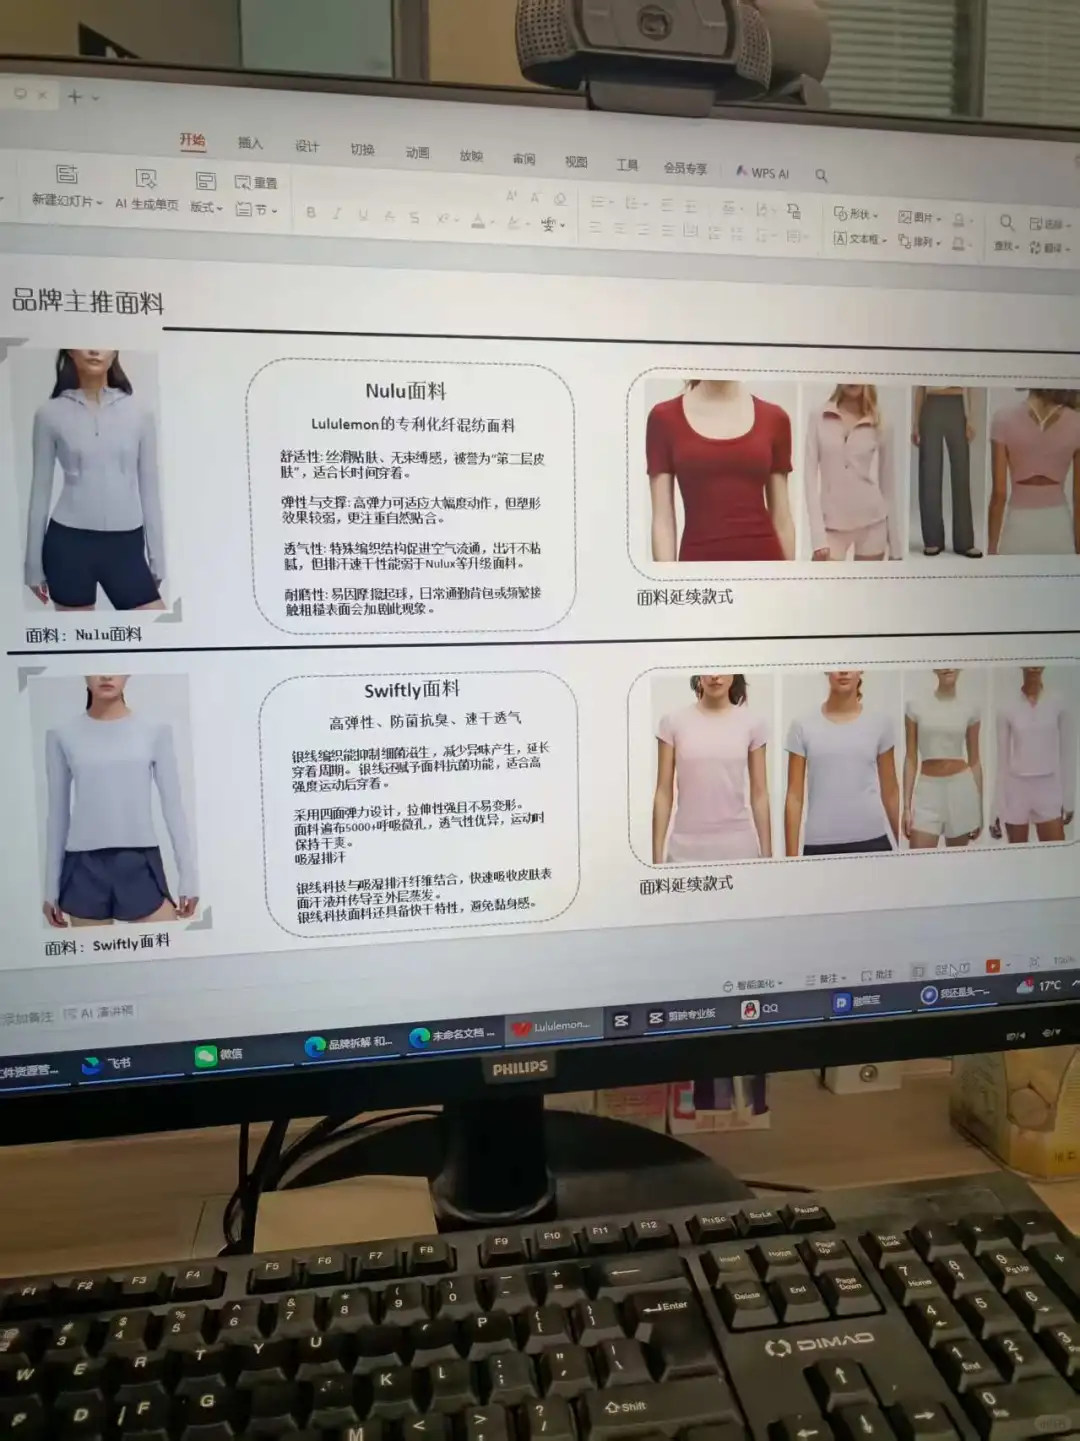
Task: Click the 17°C weather widget
Action: coord(1039,986)
